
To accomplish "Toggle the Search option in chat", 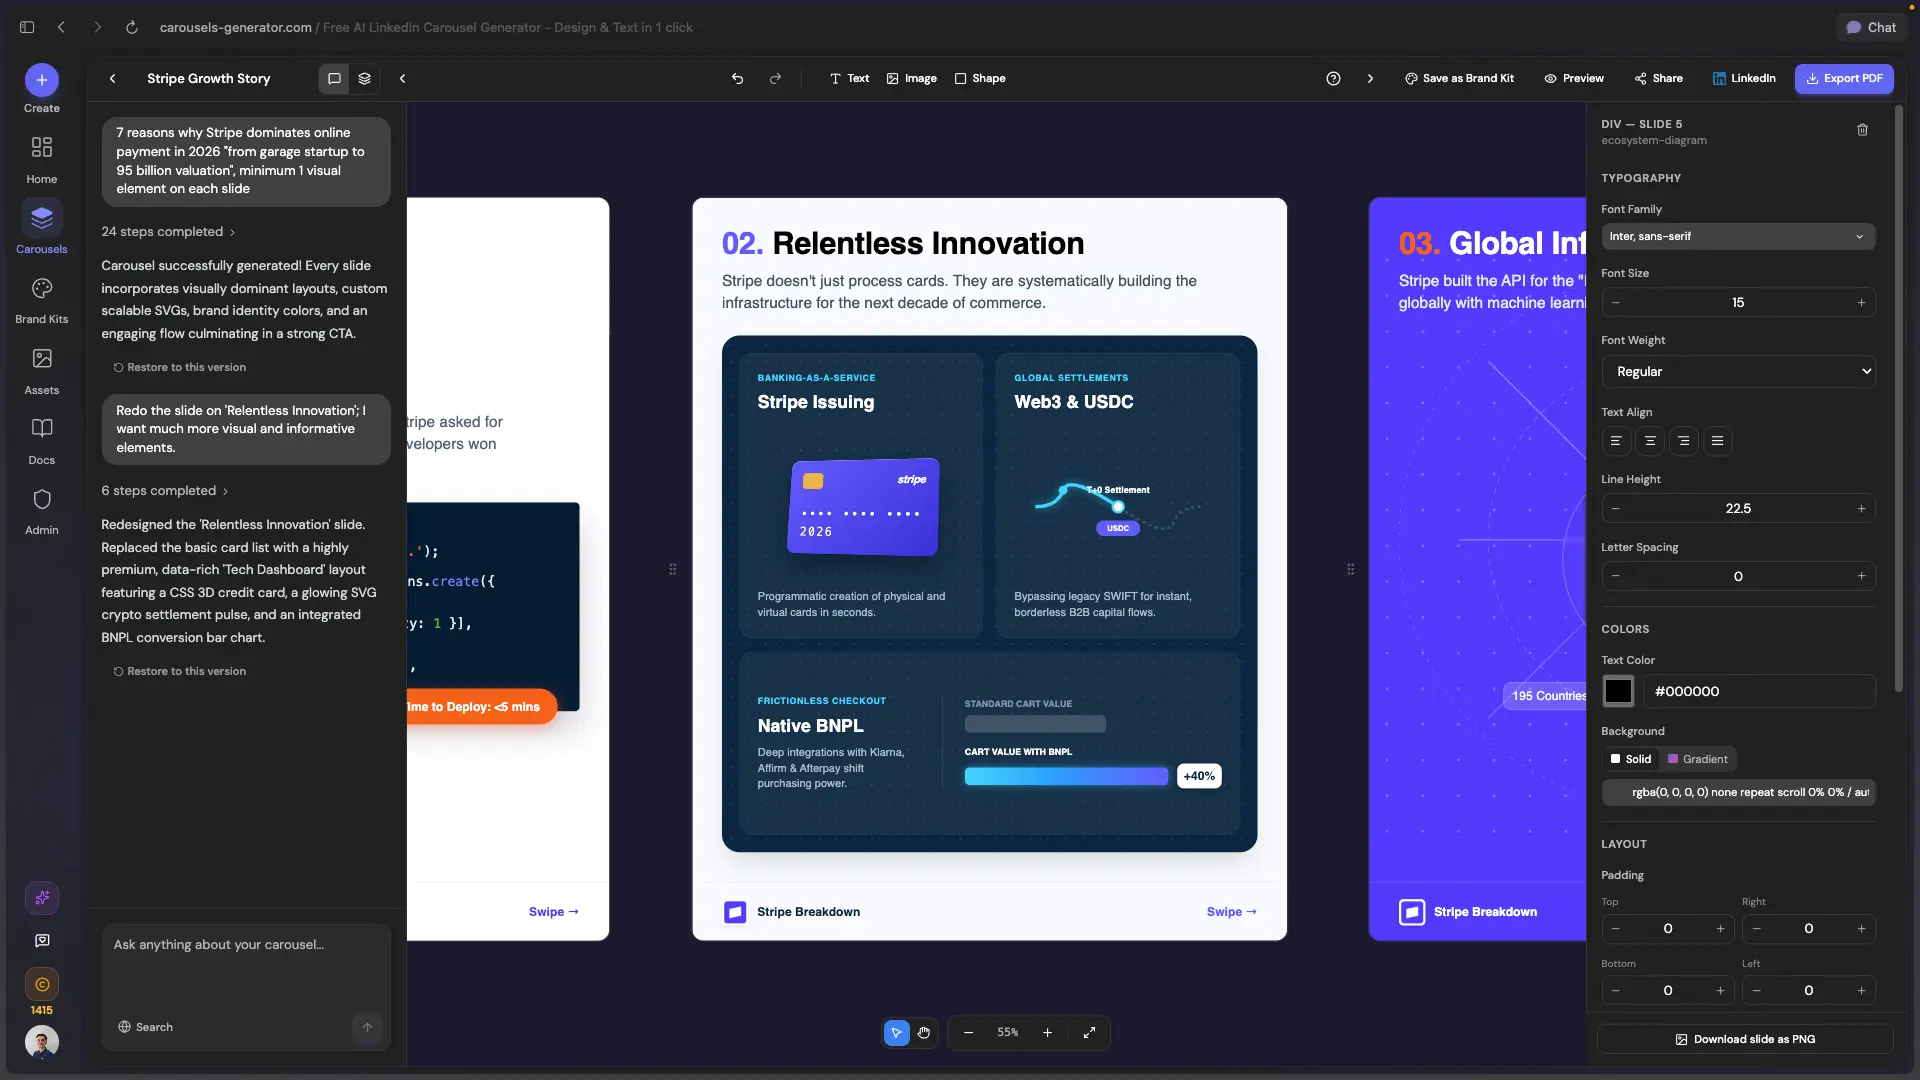I will (146, 1028).
